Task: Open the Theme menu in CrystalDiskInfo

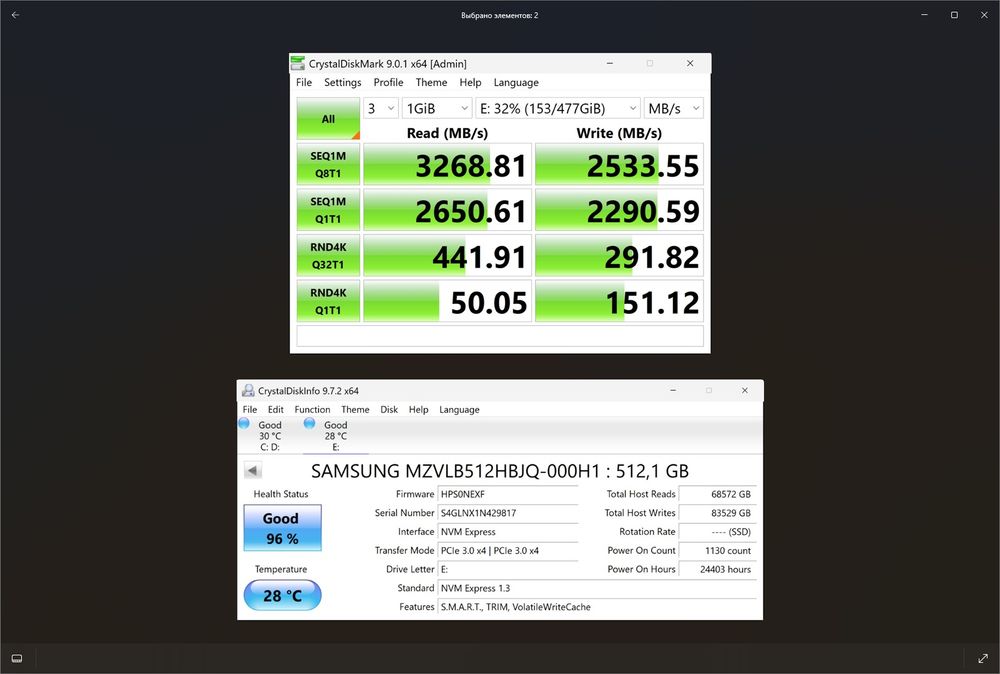Action: [355, 409]
